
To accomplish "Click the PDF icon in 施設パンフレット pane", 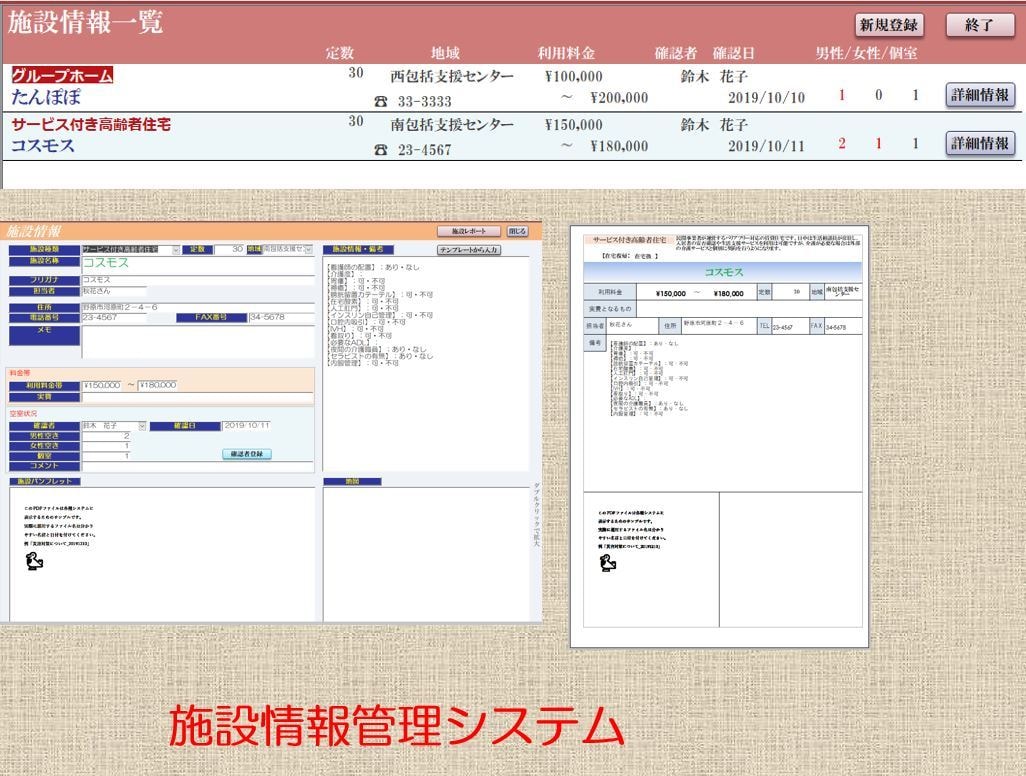I will point(34,561).
